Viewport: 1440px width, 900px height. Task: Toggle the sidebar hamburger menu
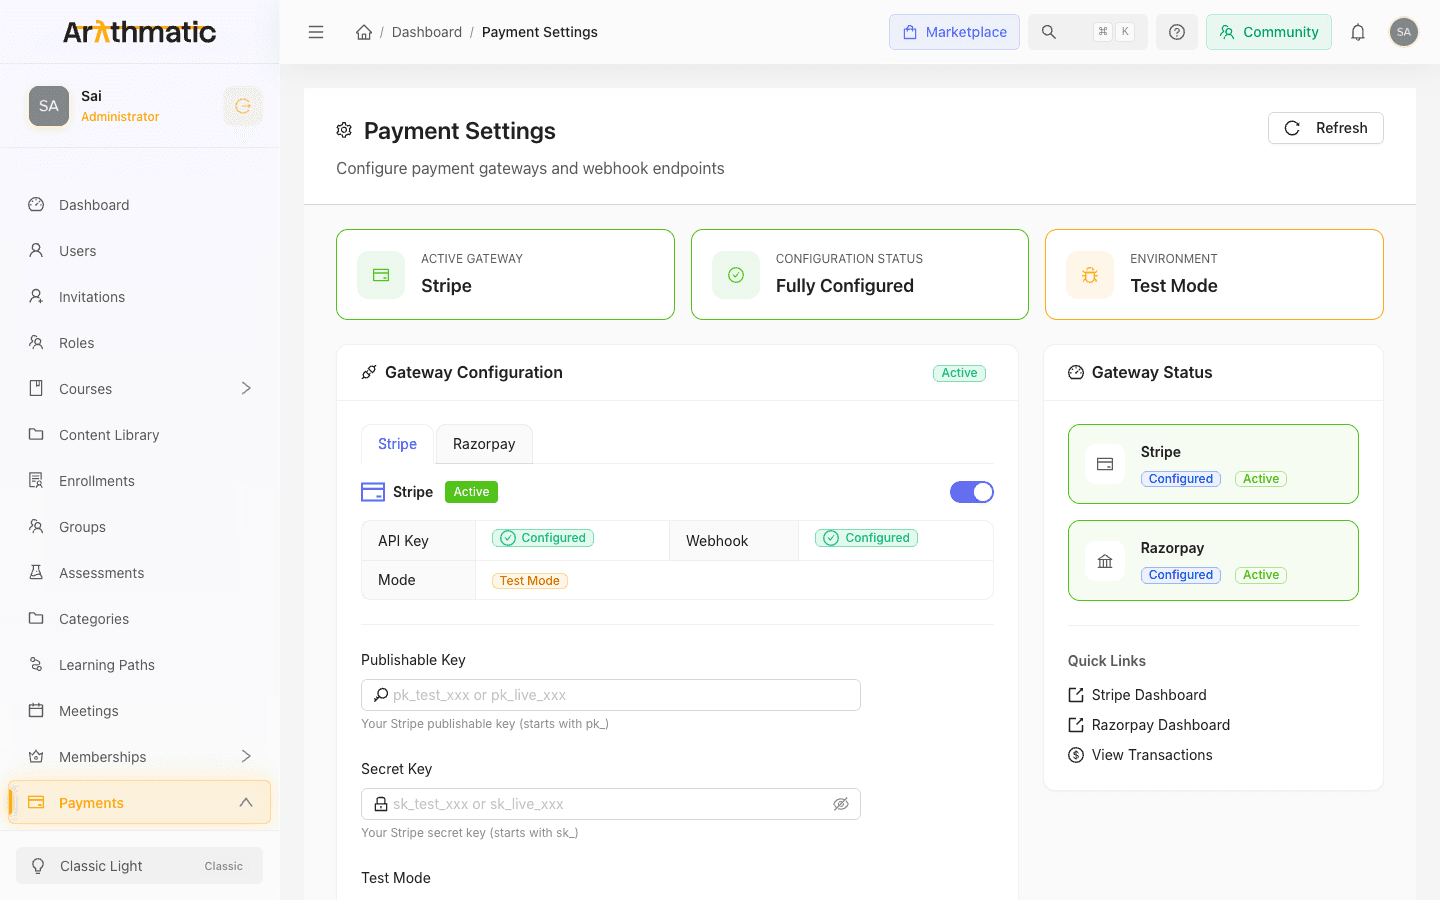(x=316, y=32)
